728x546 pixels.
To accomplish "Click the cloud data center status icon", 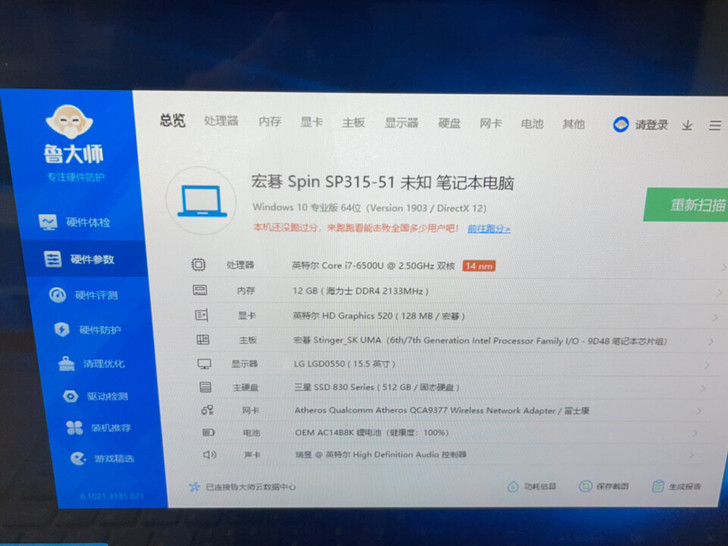I will (x=195, y=487).
